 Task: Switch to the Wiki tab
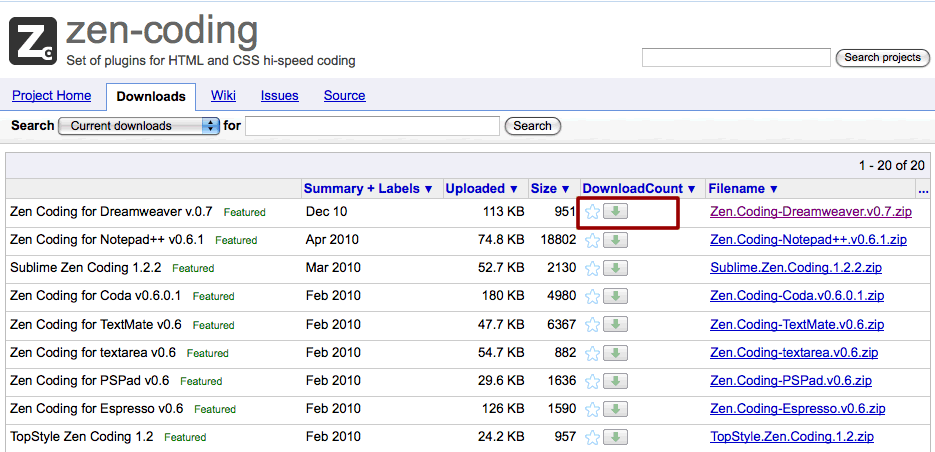pyautogui.click(x=223, y=95)
